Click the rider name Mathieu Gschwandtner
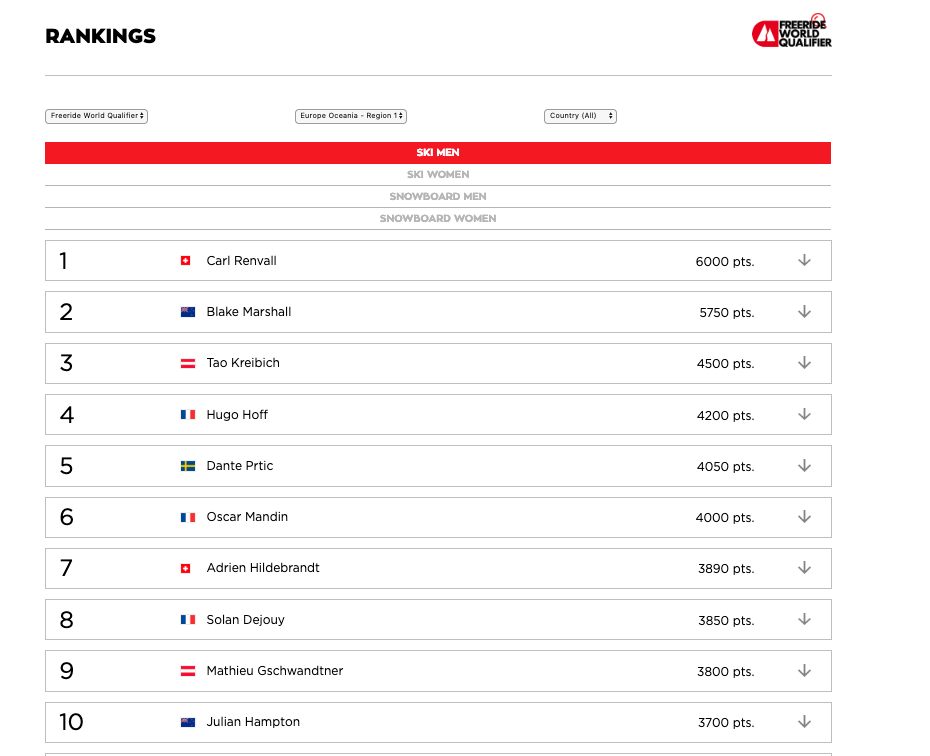The height and width of the screenshot is (756, 930). point(274,671)
